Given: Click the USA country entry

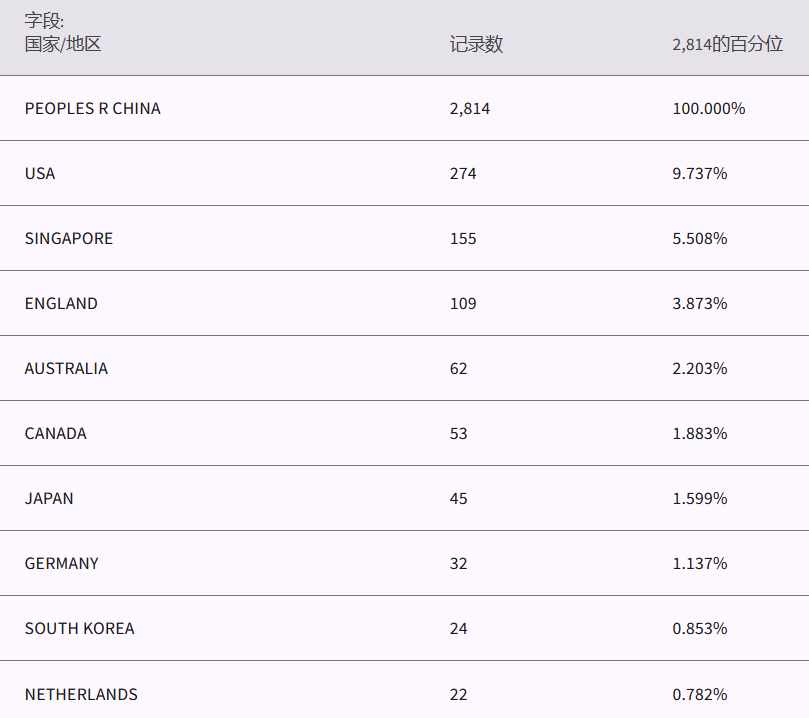Looking at the screenshot, I should (x=40, y=173).
